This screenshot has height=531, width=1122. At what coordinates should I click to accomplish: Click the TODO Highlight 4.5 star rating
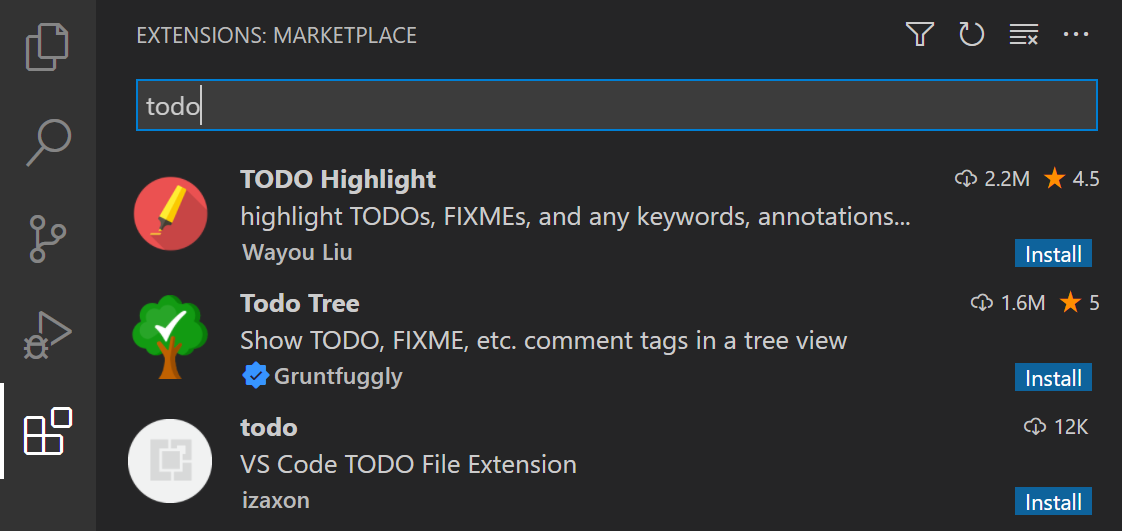(x=1071, y=180)
